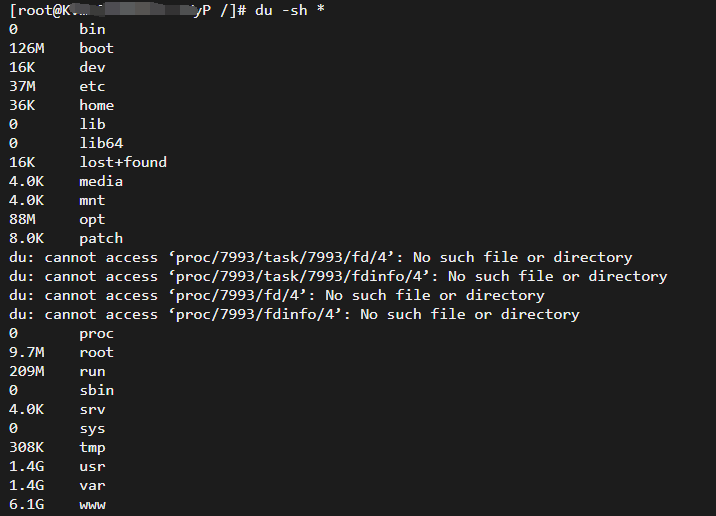This screenshot has width=716, height=516.
Task: Click the 'lost+found' directory name
Action: (x=123, y=163)
